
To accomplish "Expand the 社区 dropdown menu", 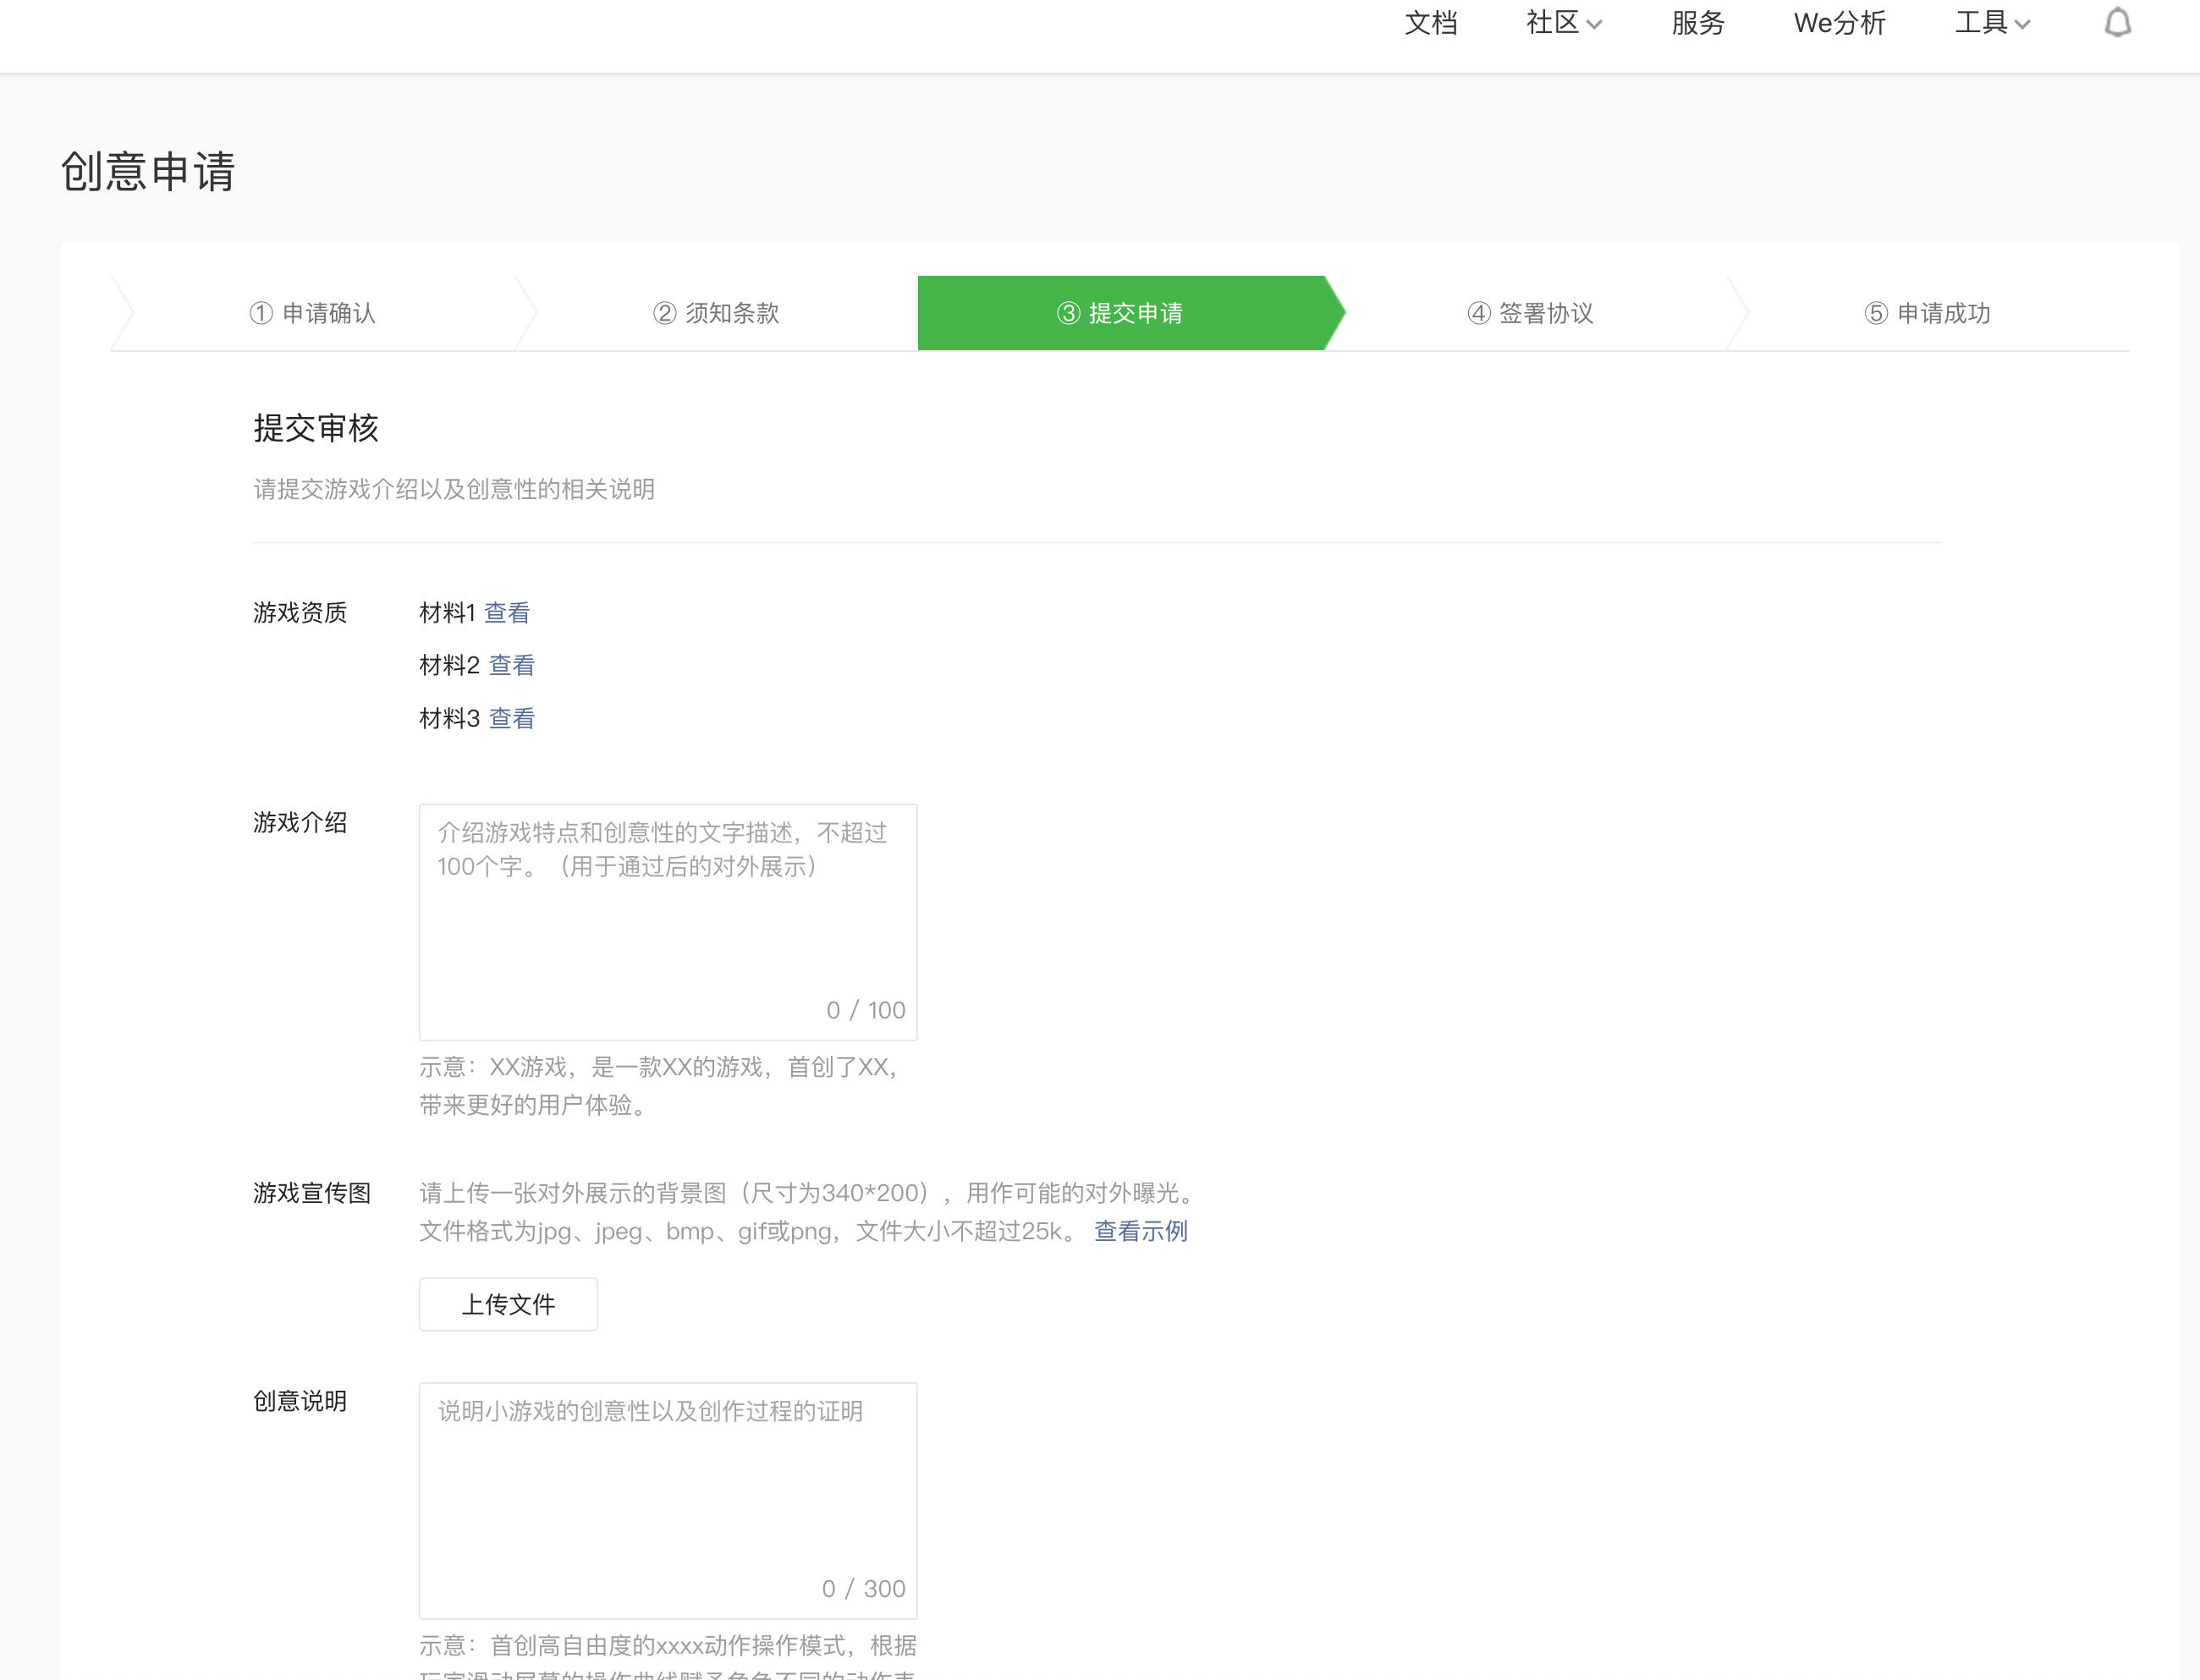I will tap(1563, 23).
